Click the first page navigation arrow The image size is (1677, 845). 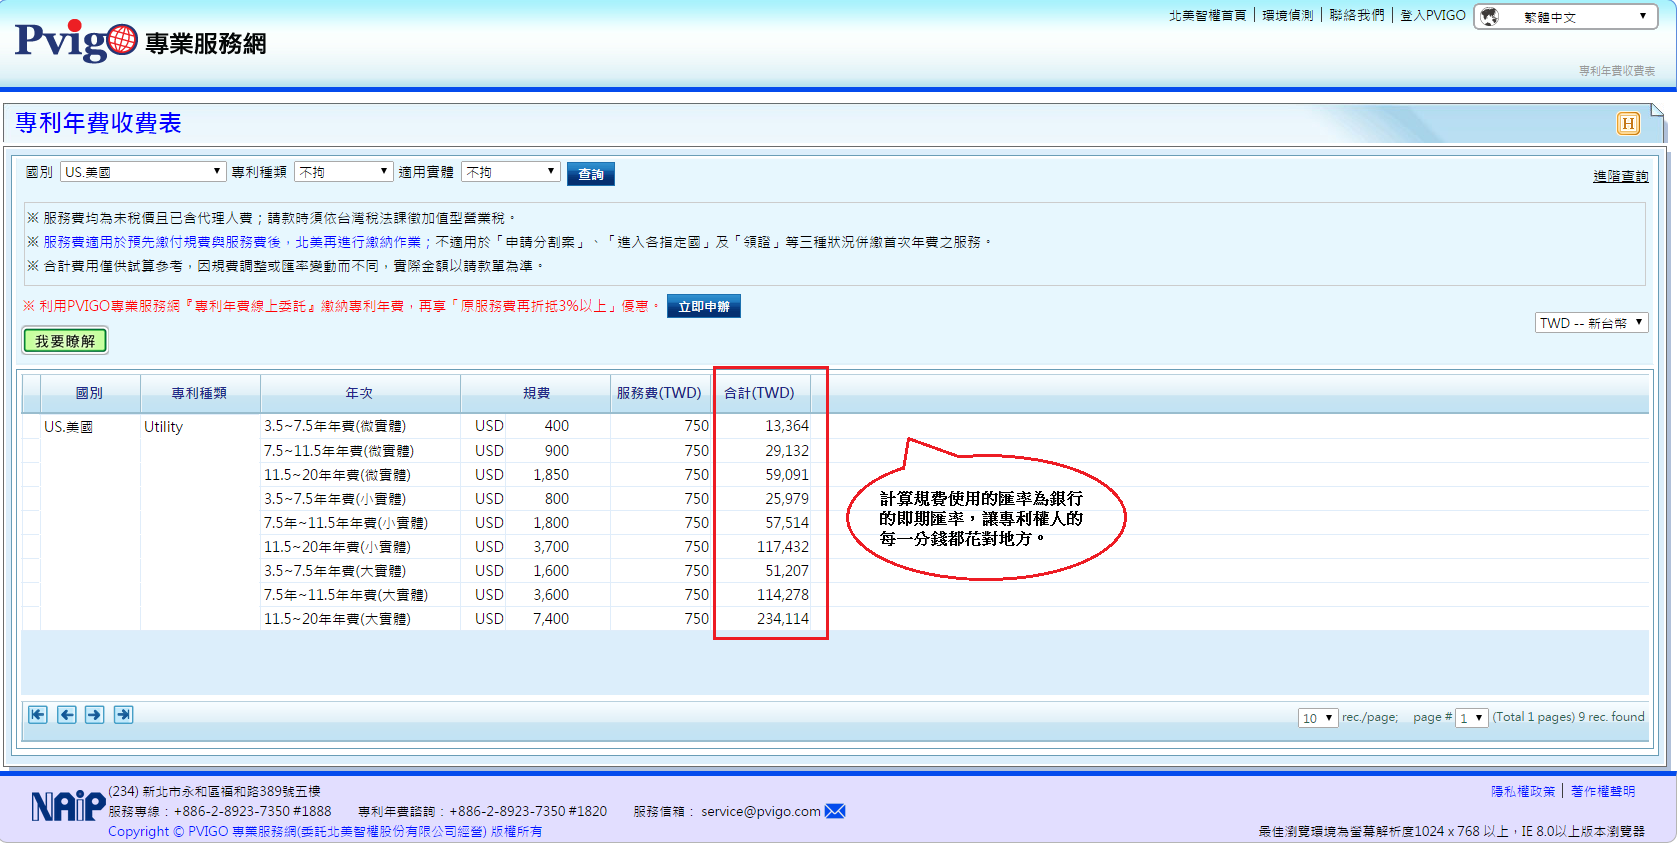(38, 714)
